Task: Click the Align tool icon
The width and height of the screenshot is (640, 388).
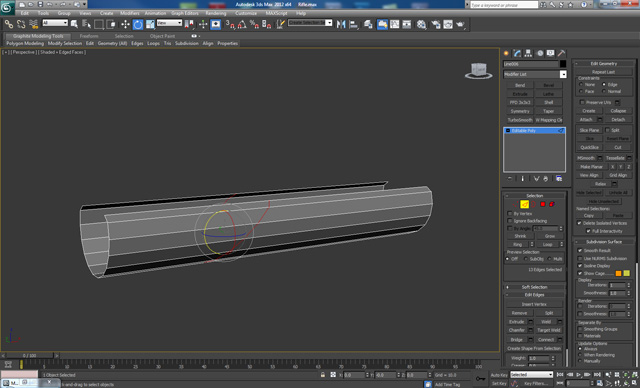Action: point(353,24)
